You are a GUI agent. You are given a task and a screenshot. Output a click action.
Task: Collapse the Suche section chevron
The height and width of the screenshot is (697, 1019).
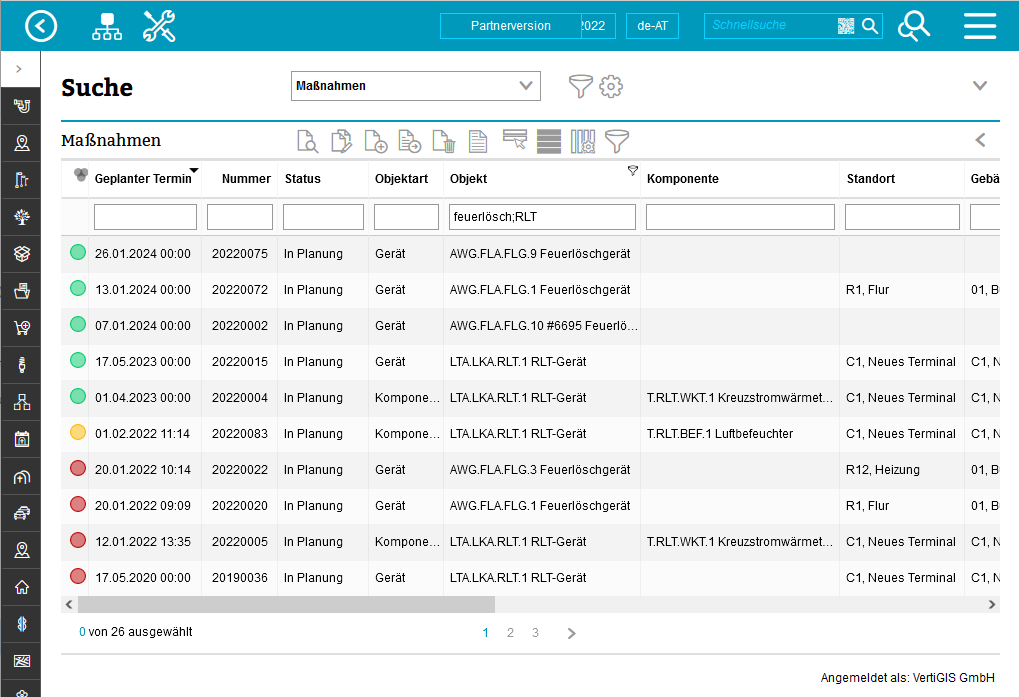tap(980, 85)
